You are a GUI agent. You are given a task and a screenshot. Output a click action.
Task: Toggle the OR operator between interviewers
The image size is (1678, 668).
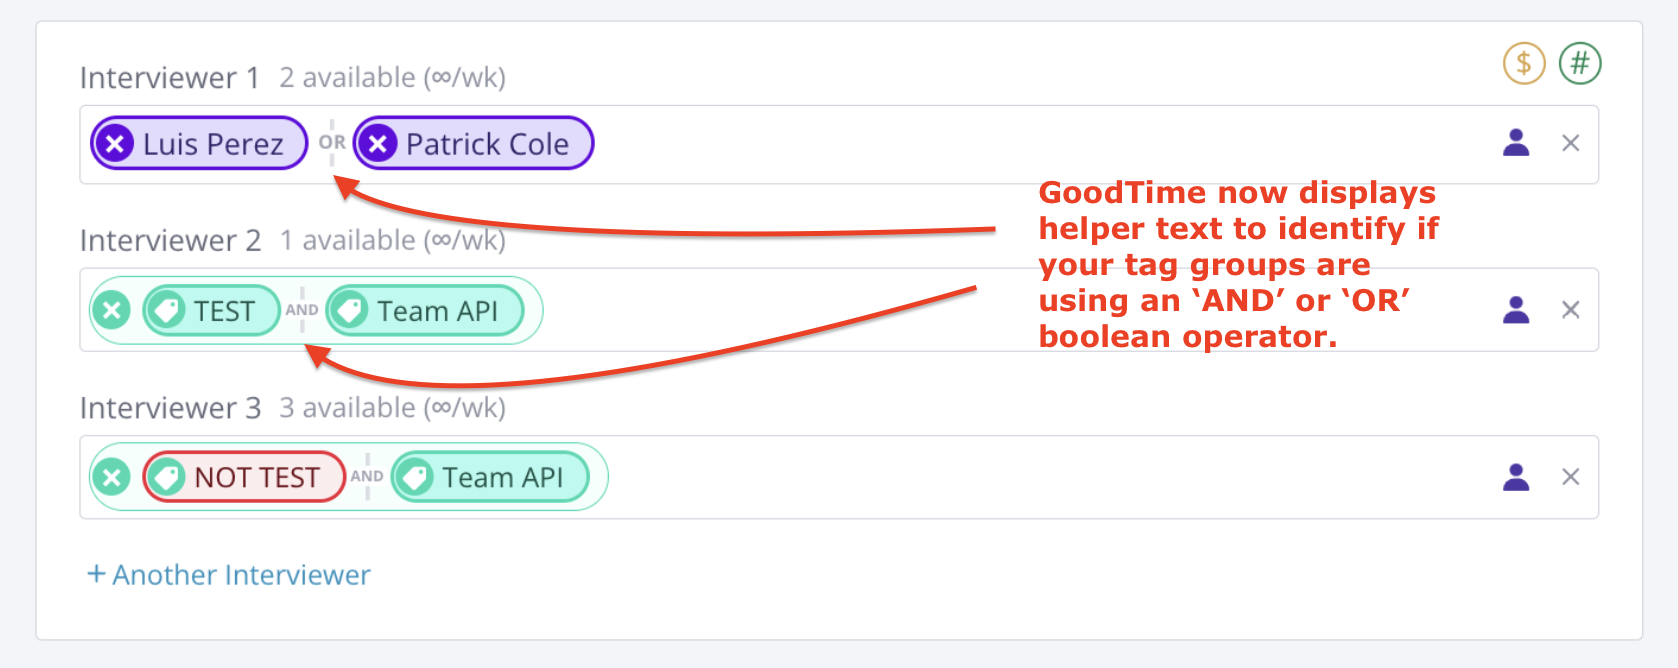(332, 143)
